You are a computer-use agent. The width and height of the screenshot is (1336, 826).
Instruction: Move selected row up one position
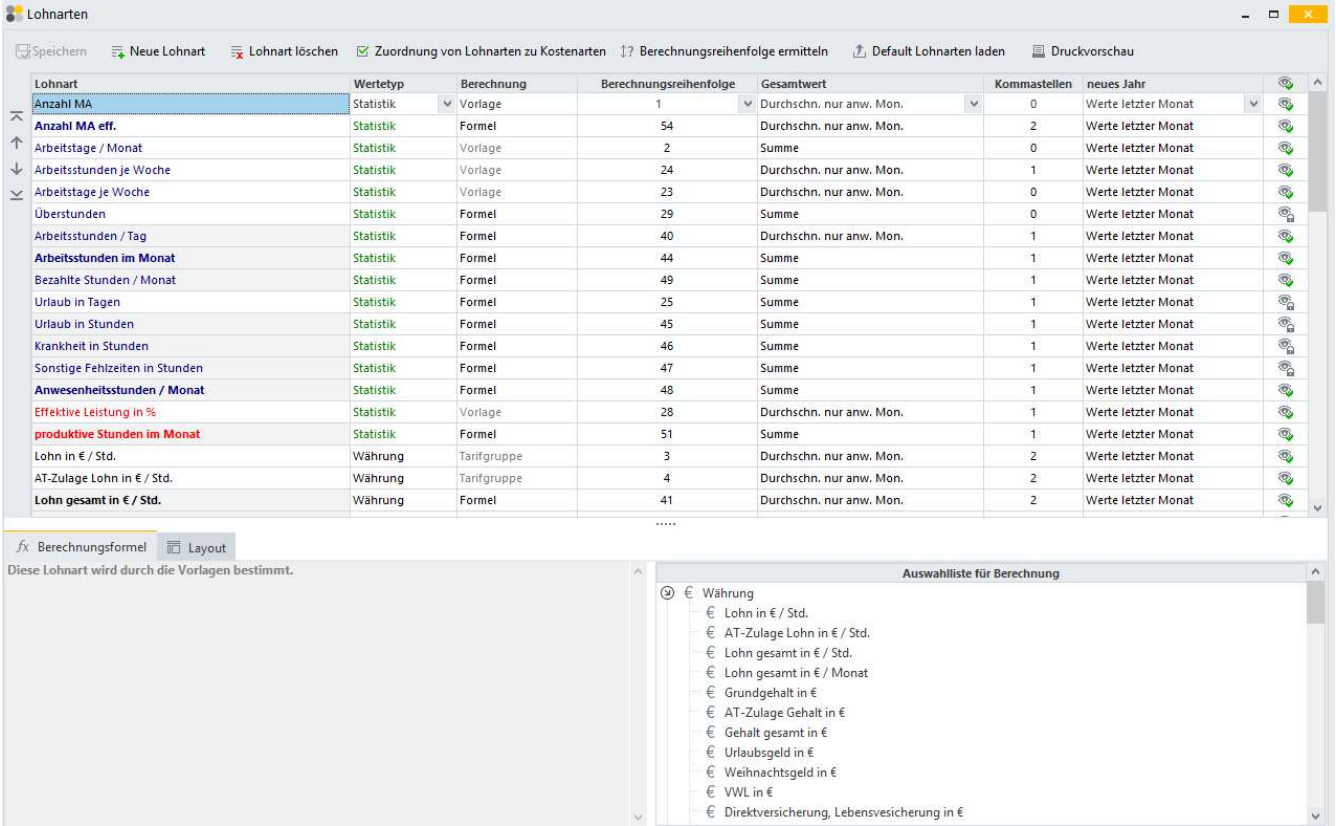tap(16, 143)
